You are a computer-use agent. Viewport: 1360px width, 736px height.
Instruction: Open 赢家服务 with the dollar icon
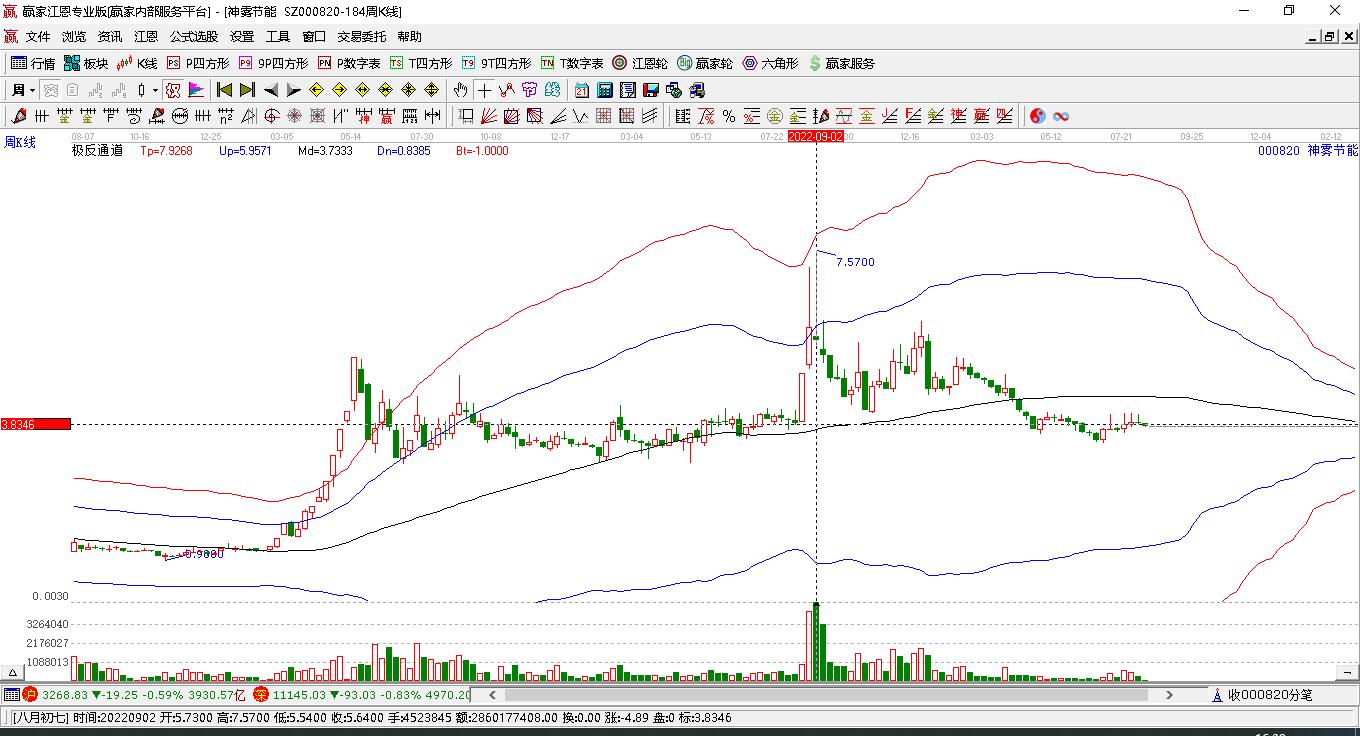841,63
